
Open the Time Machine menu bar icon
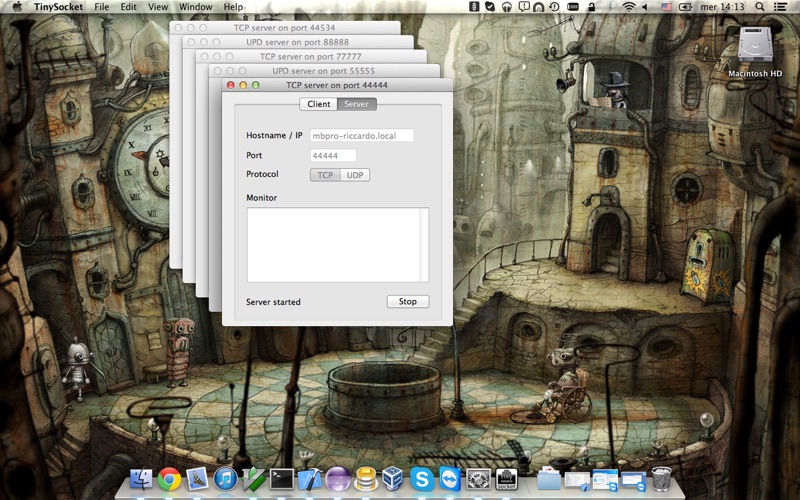pyautogui.click(x=554, y=7)
